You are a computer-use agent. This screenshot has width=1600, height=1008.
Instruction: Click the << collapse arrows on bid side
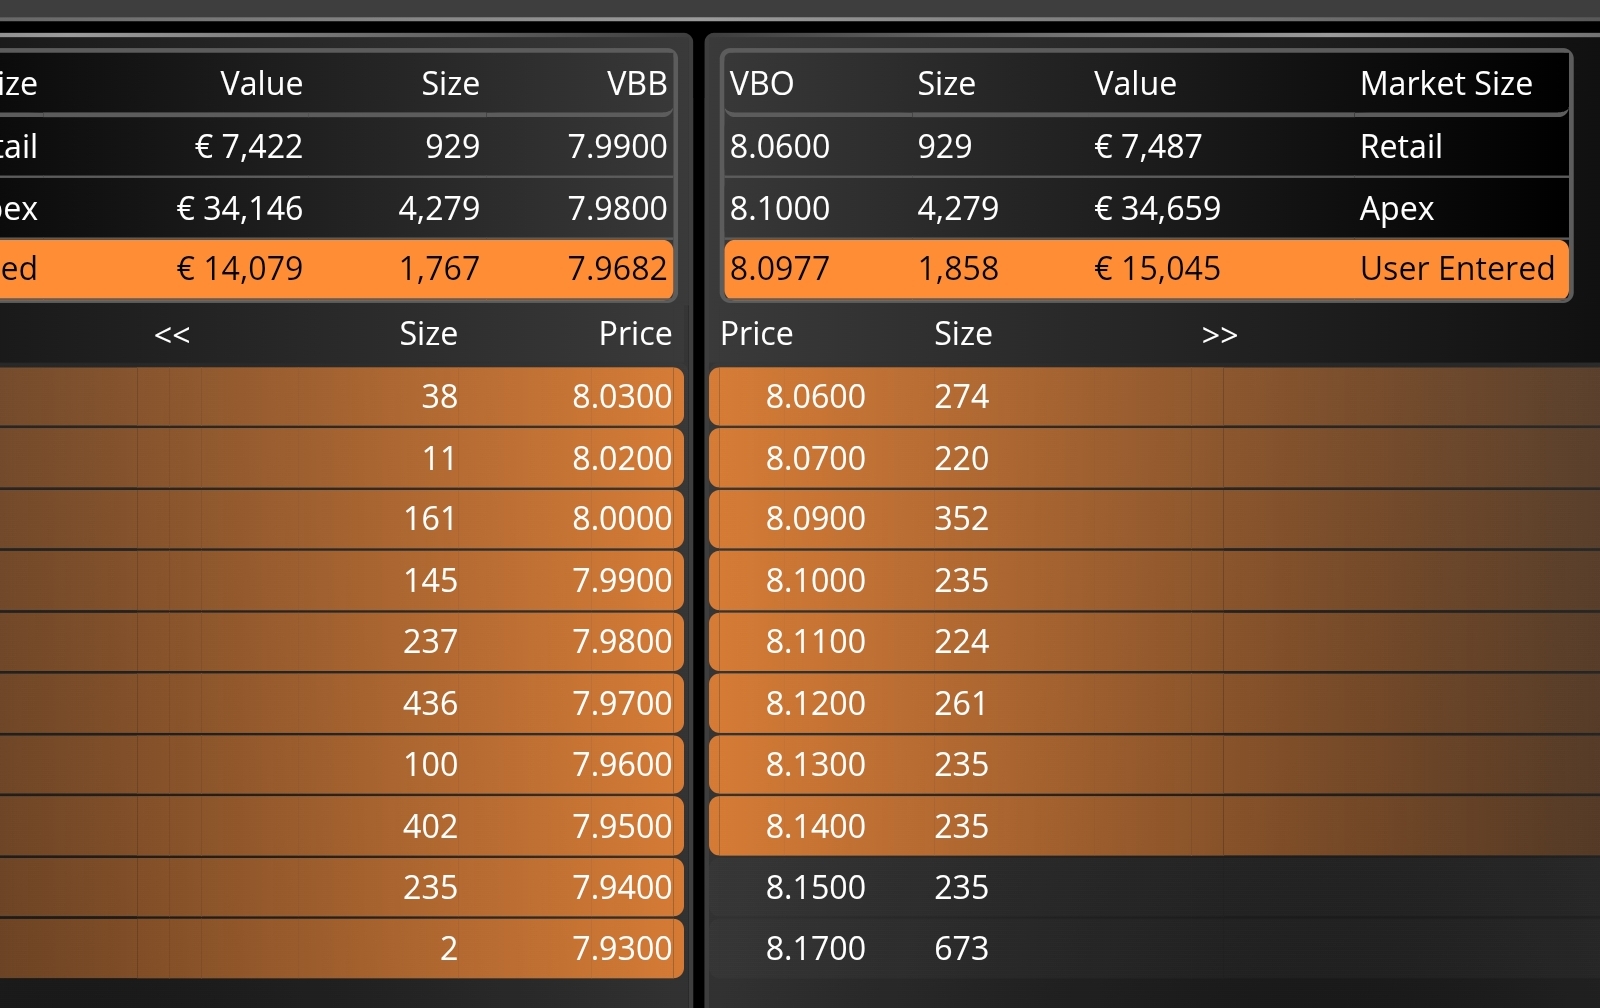point(172,334)
